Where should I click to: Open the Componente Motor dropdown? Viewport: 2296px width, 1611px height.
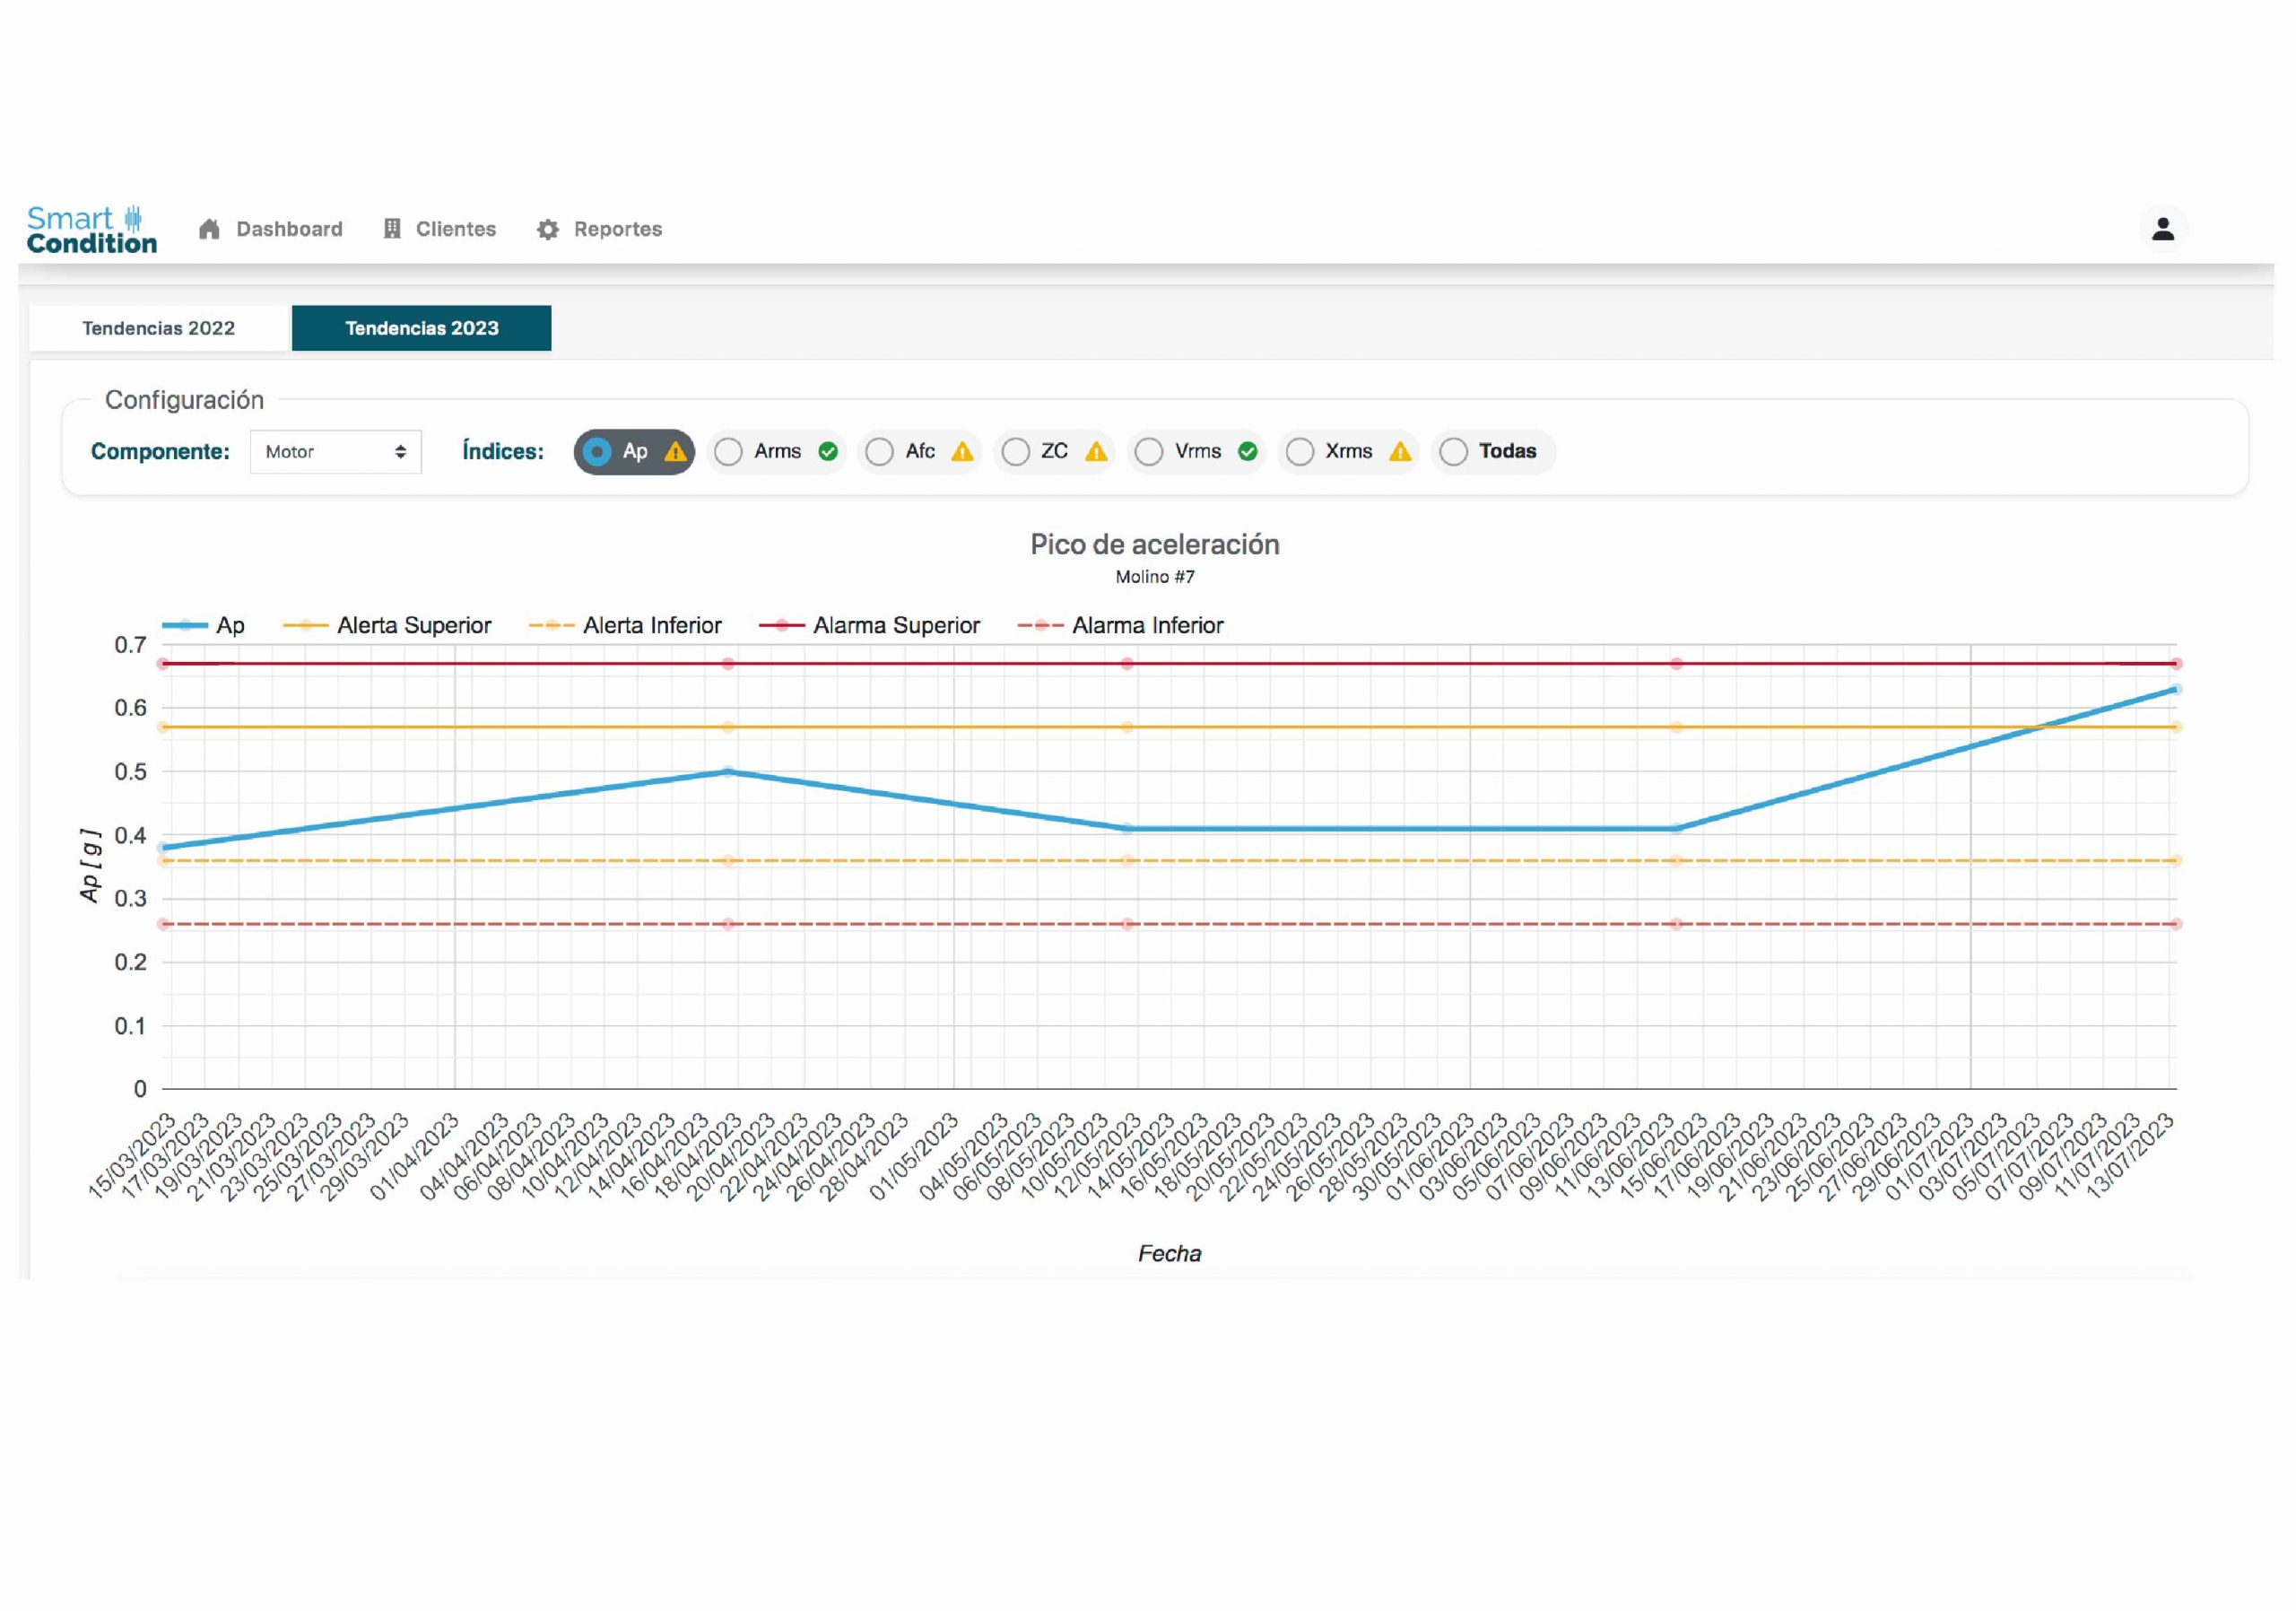[x=335, y=452]
